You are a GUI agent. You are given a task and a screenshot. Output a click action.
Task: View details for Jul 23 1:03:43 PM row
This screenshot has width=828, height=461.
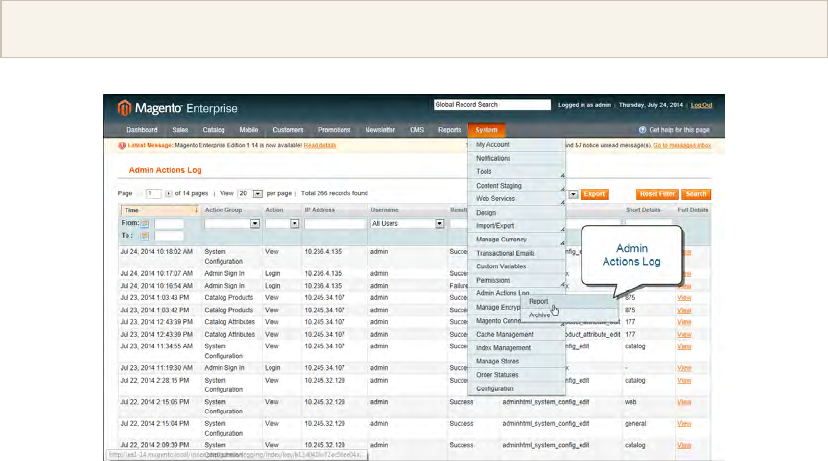pyautogui.click(x=684, y=298)
